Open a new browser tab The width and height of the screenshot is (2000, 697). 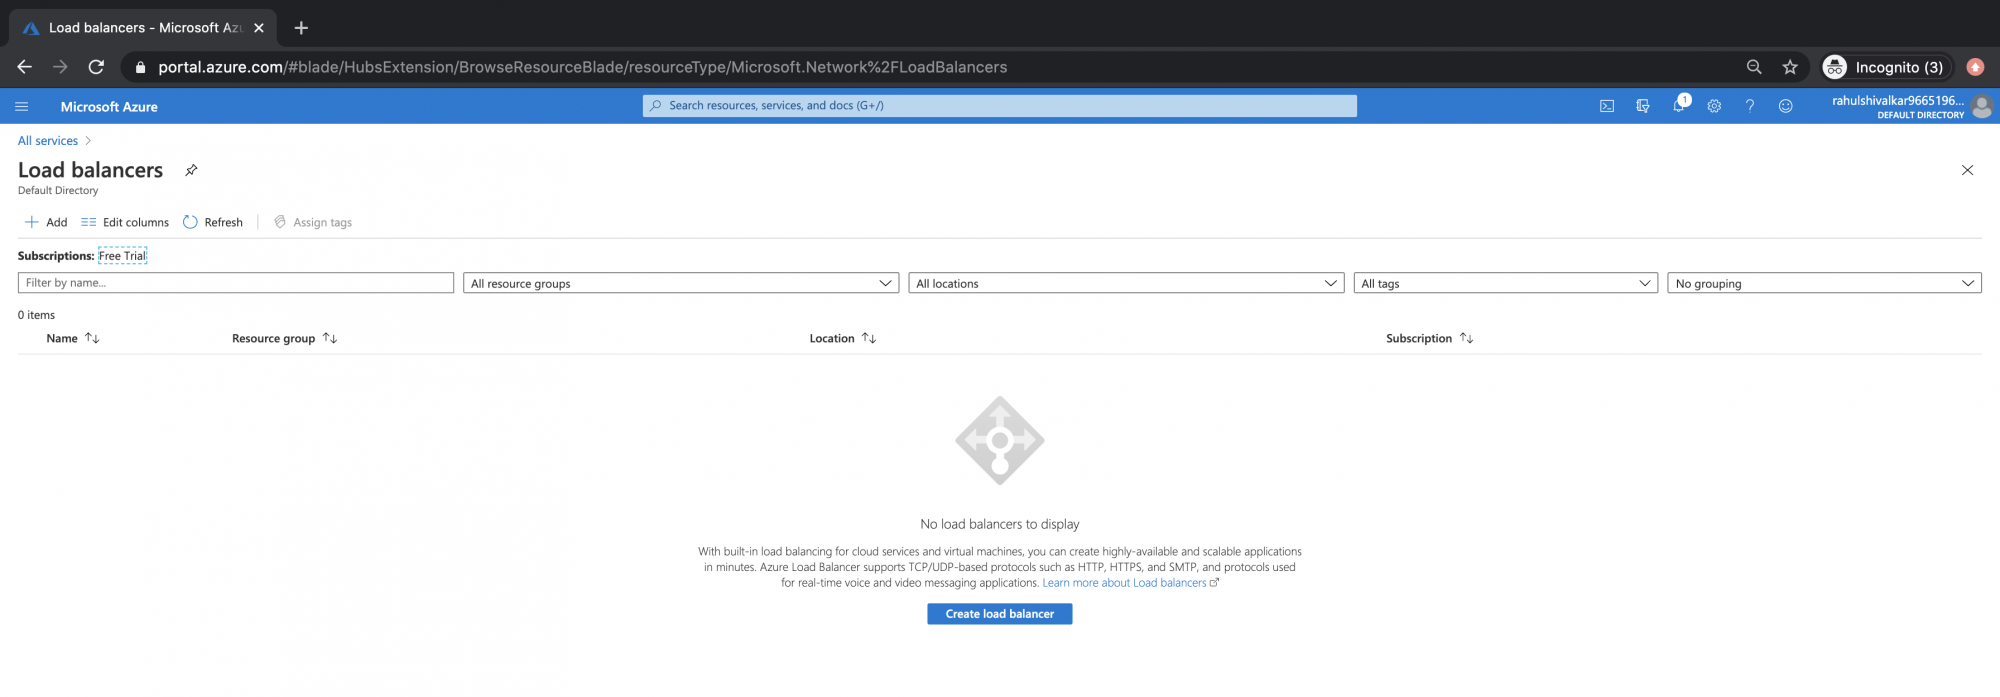pos(301,28)
